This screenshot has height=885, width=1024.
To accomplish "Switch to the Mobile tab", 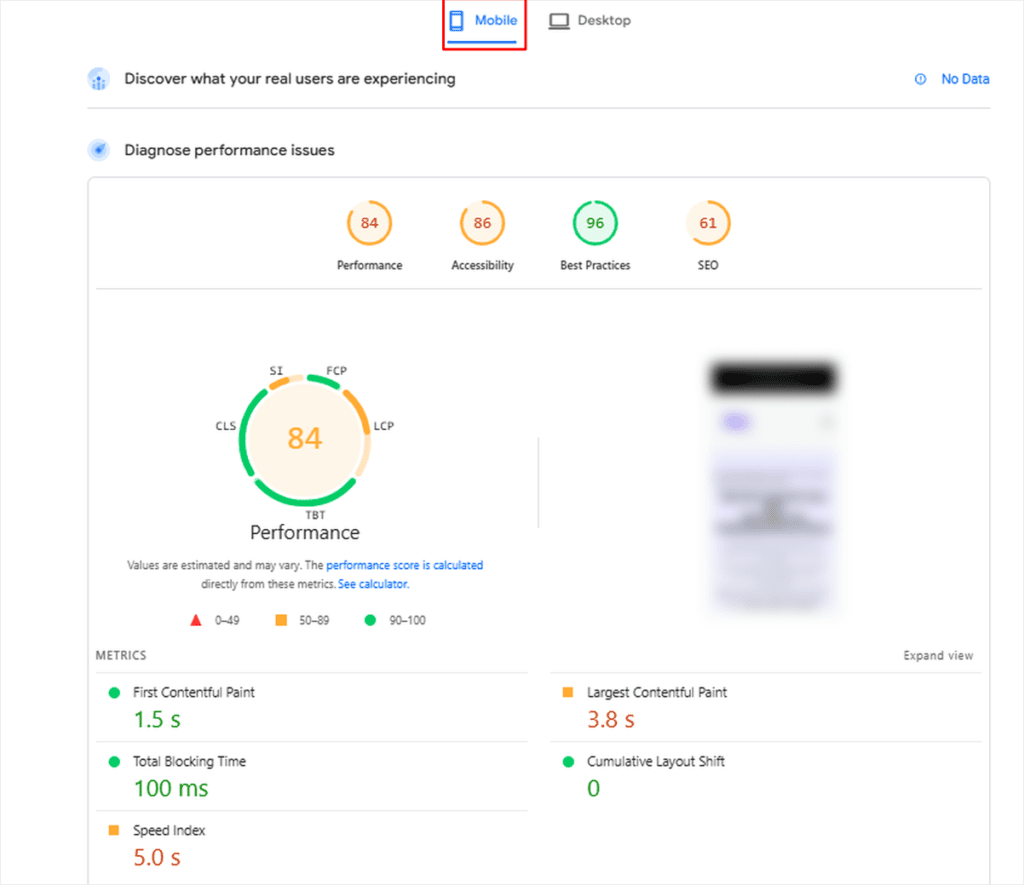I will click(x=484, y=21).
